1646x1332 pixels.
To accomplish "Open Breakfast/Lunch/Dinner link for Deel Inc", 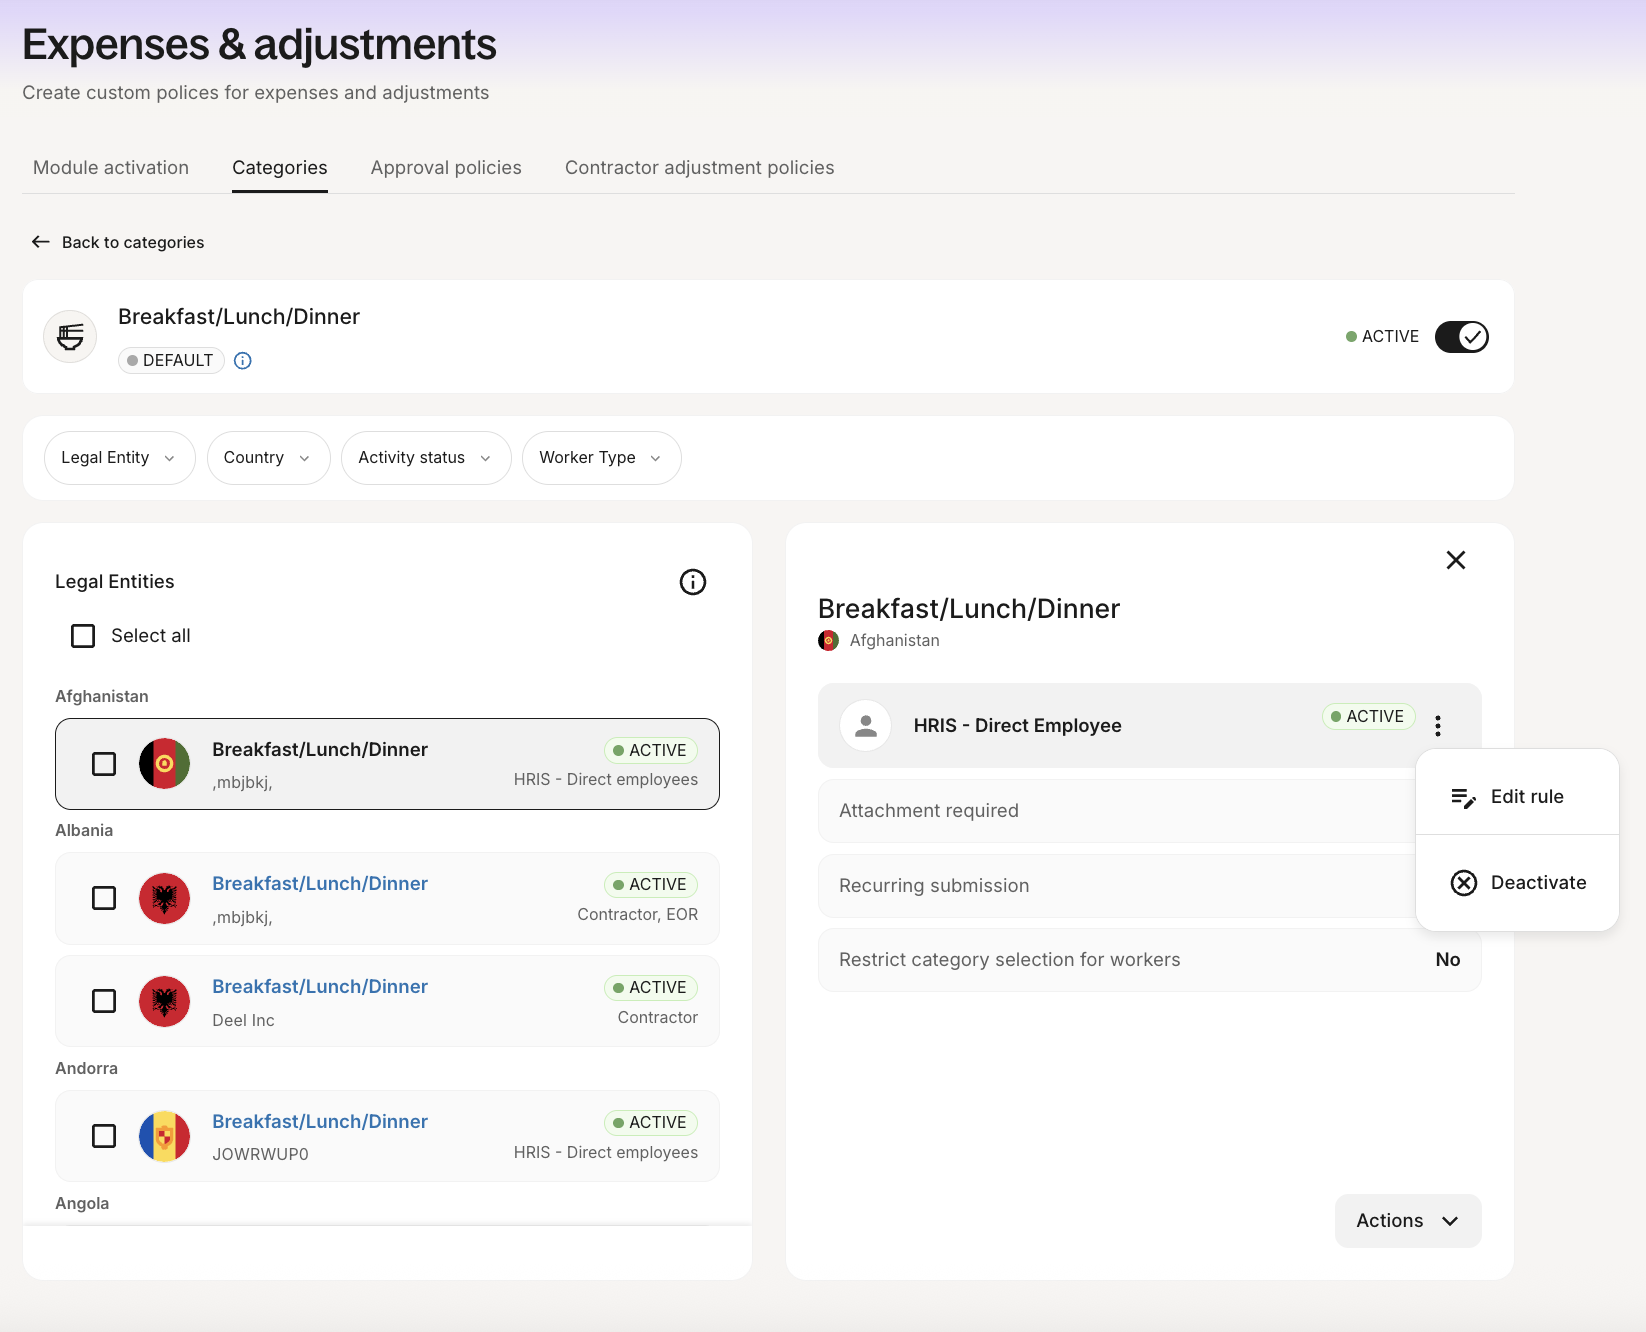I will click(x=320, y=987).
